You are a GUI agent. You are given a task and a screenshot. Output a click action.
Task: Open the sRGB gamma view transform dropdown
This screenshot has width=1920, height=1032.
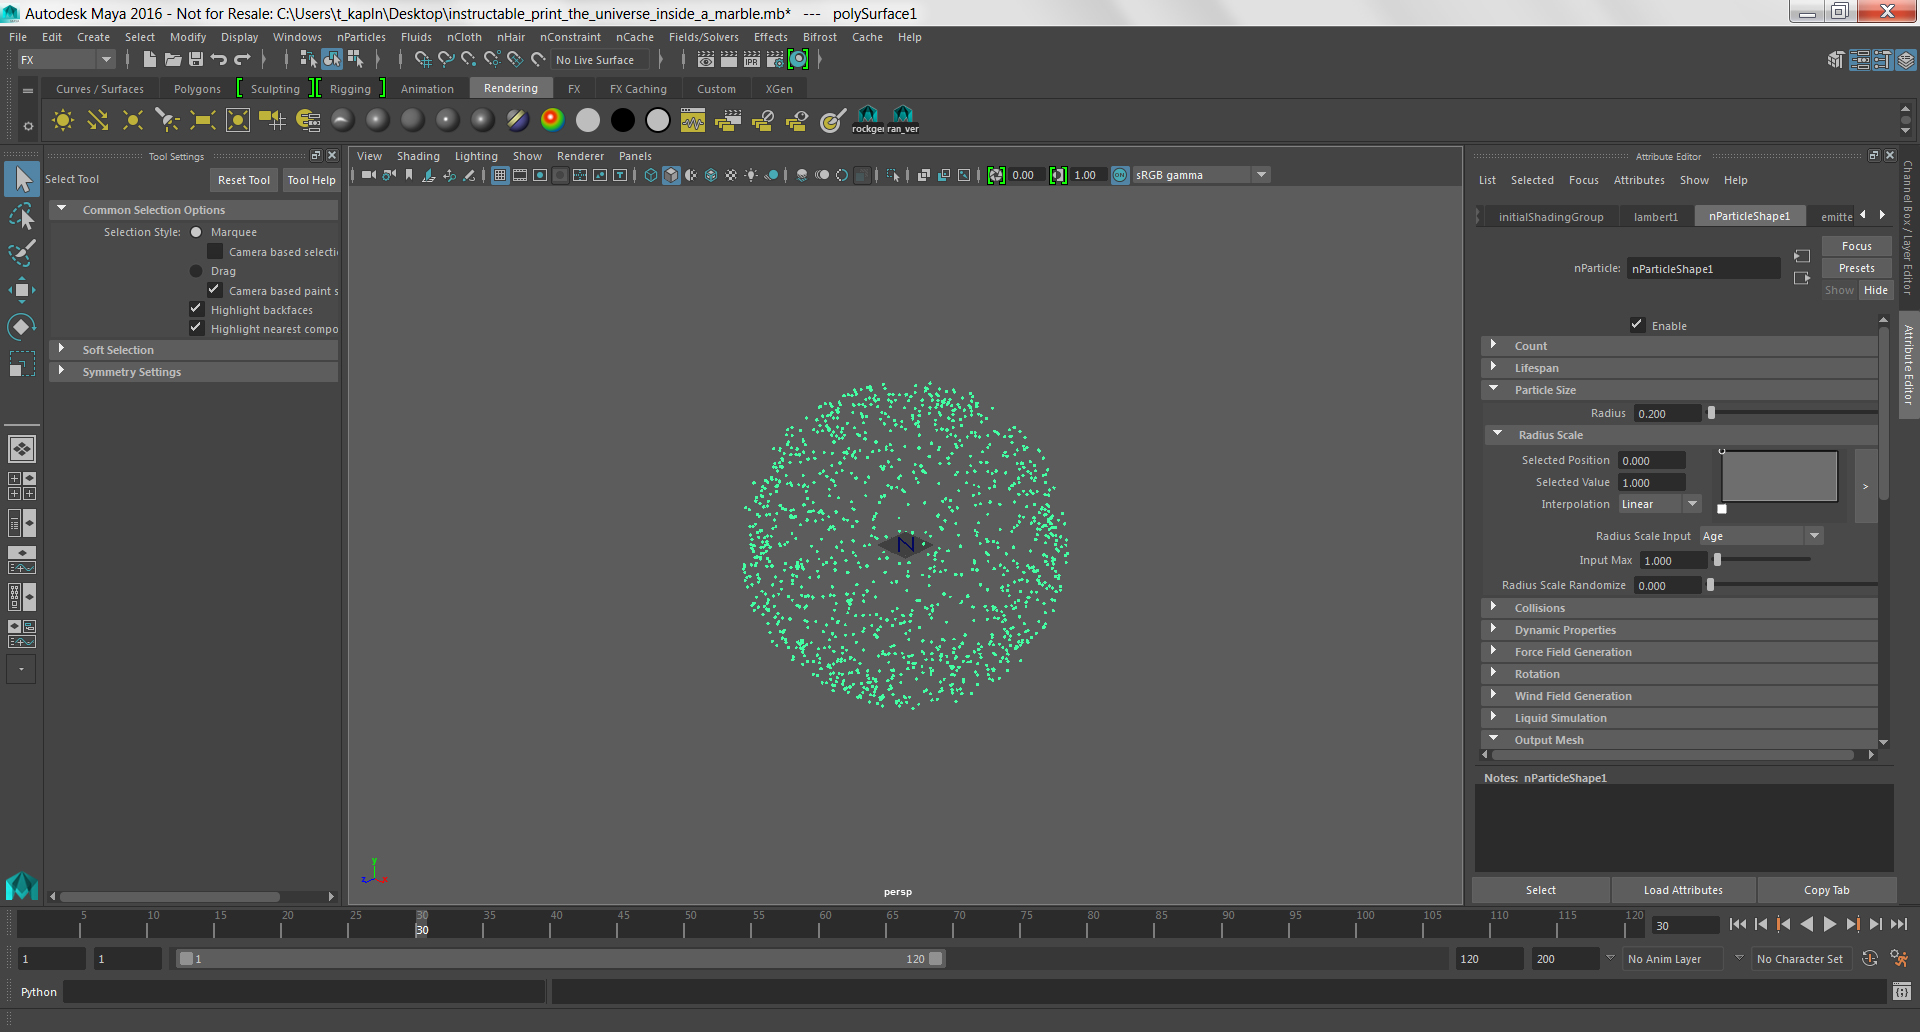coord(1201,175)
